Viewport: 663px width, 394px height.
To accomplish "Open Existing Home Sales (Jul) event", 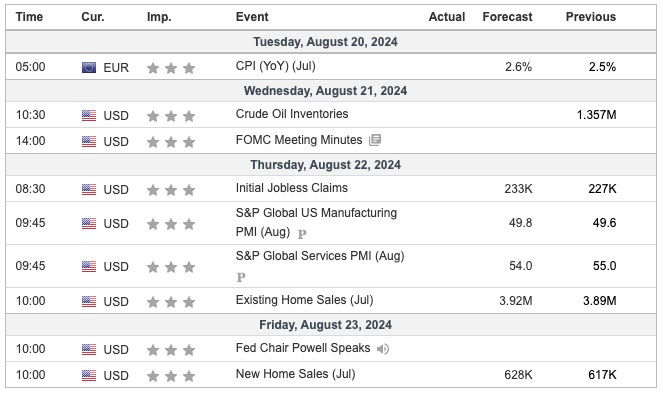I will tap(304, 300).
